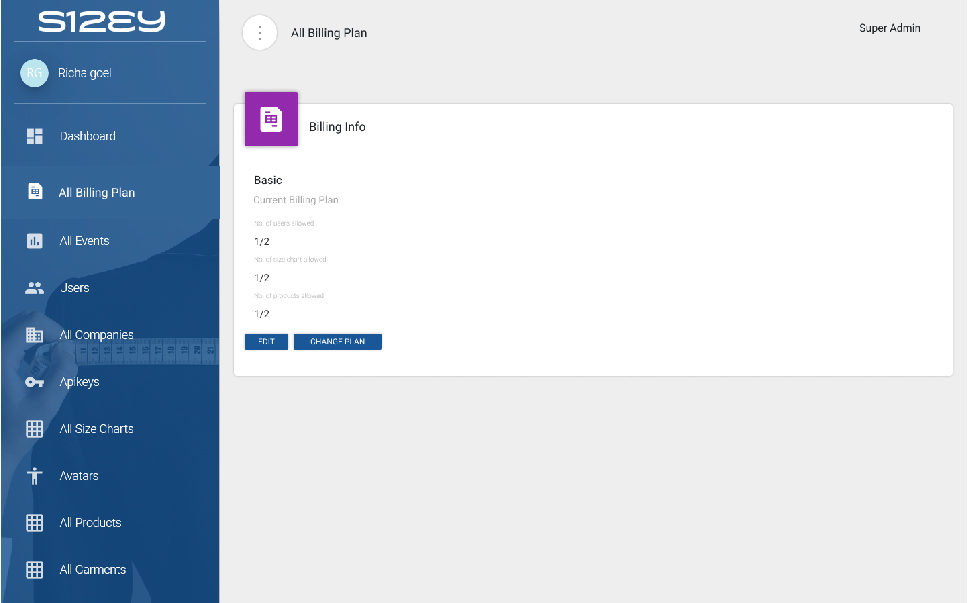968x603 pixels.
Task: Open the three-dot menu button
Action: click(259, 33)
